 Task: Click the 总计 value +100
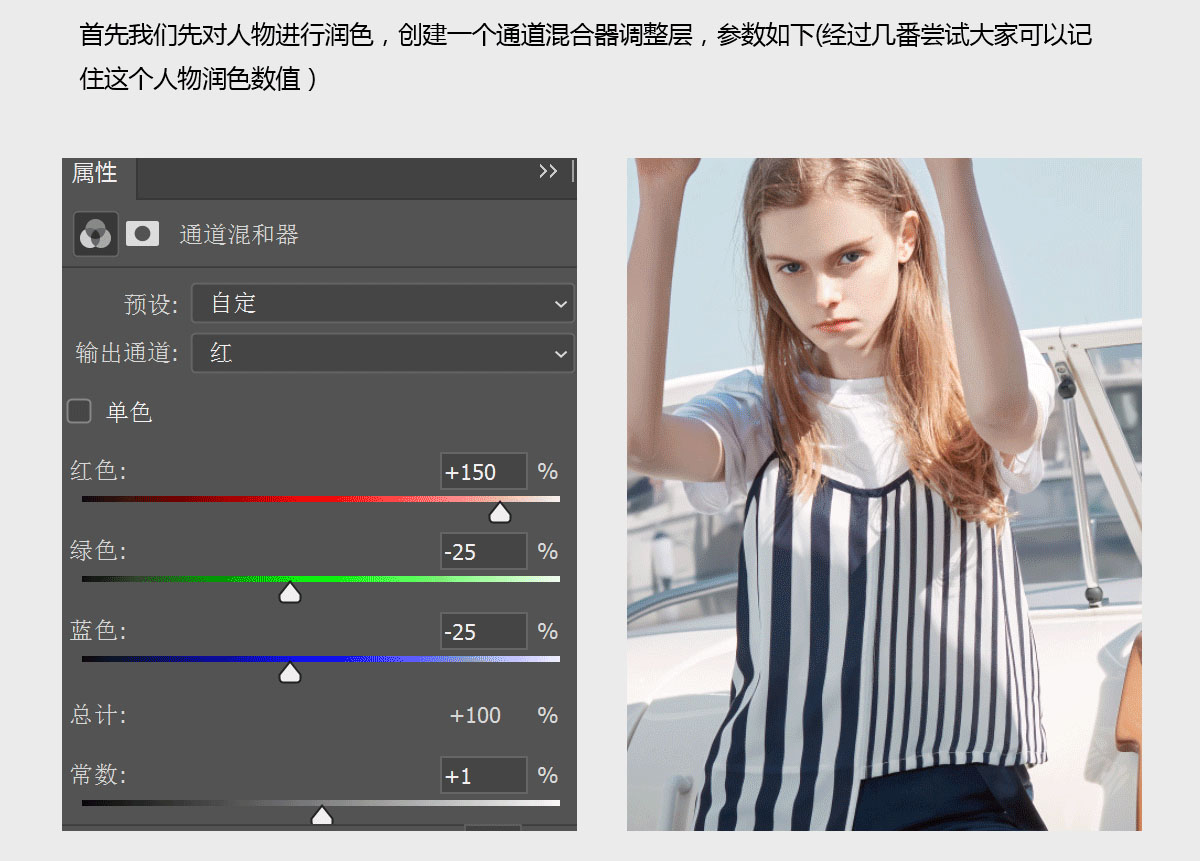(x=475, y=715)
